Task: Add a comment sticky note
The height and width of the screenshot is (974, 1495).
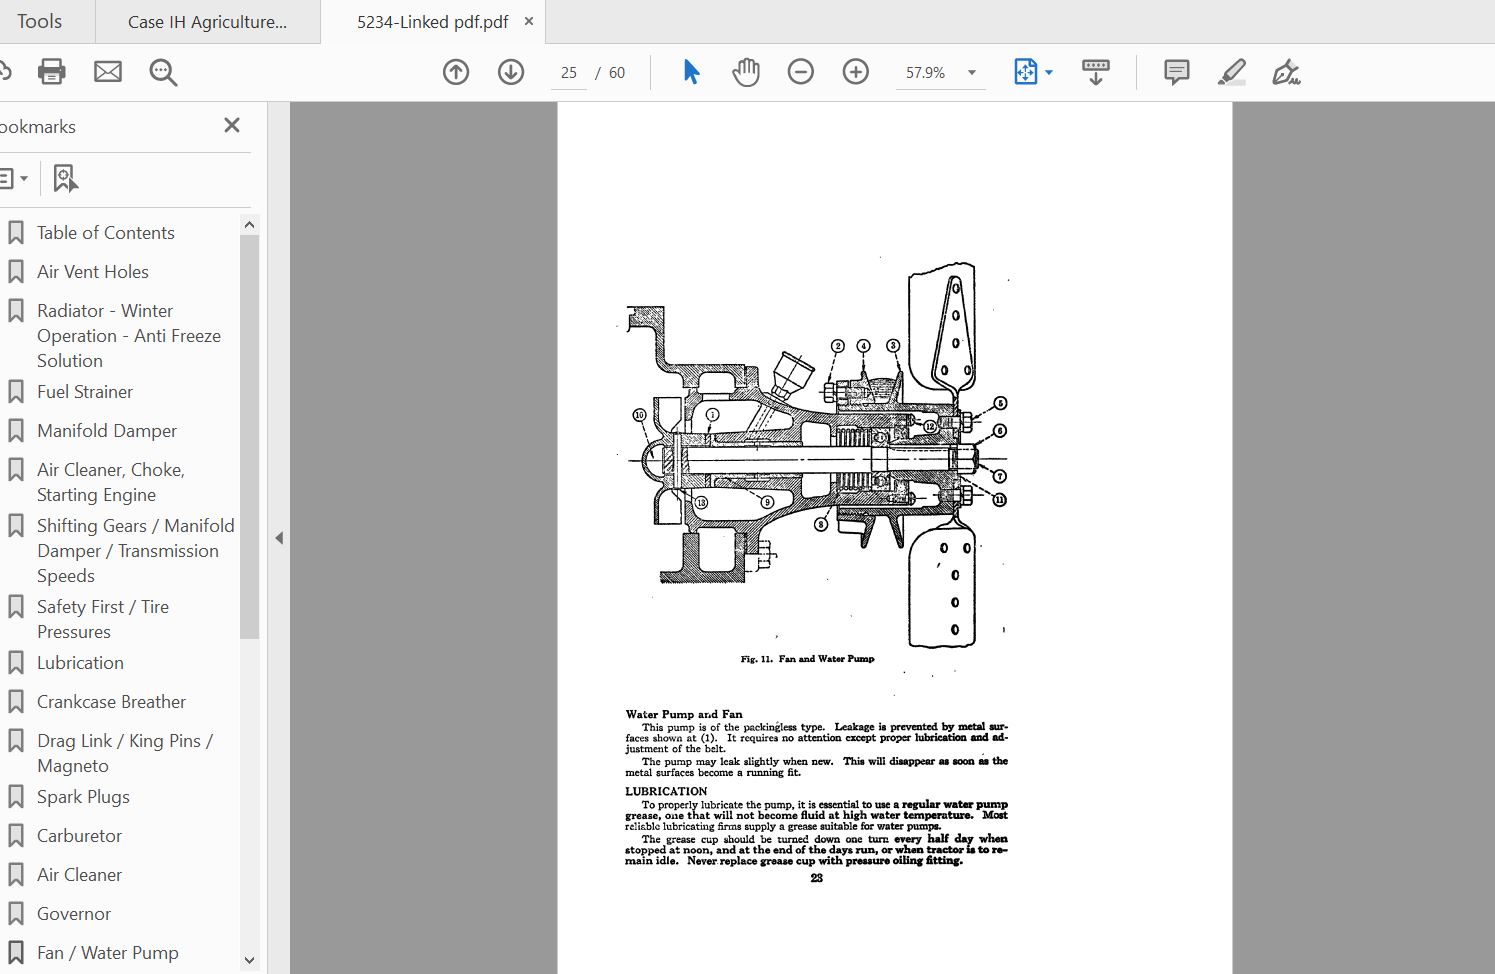Action: pos(1177,72)
